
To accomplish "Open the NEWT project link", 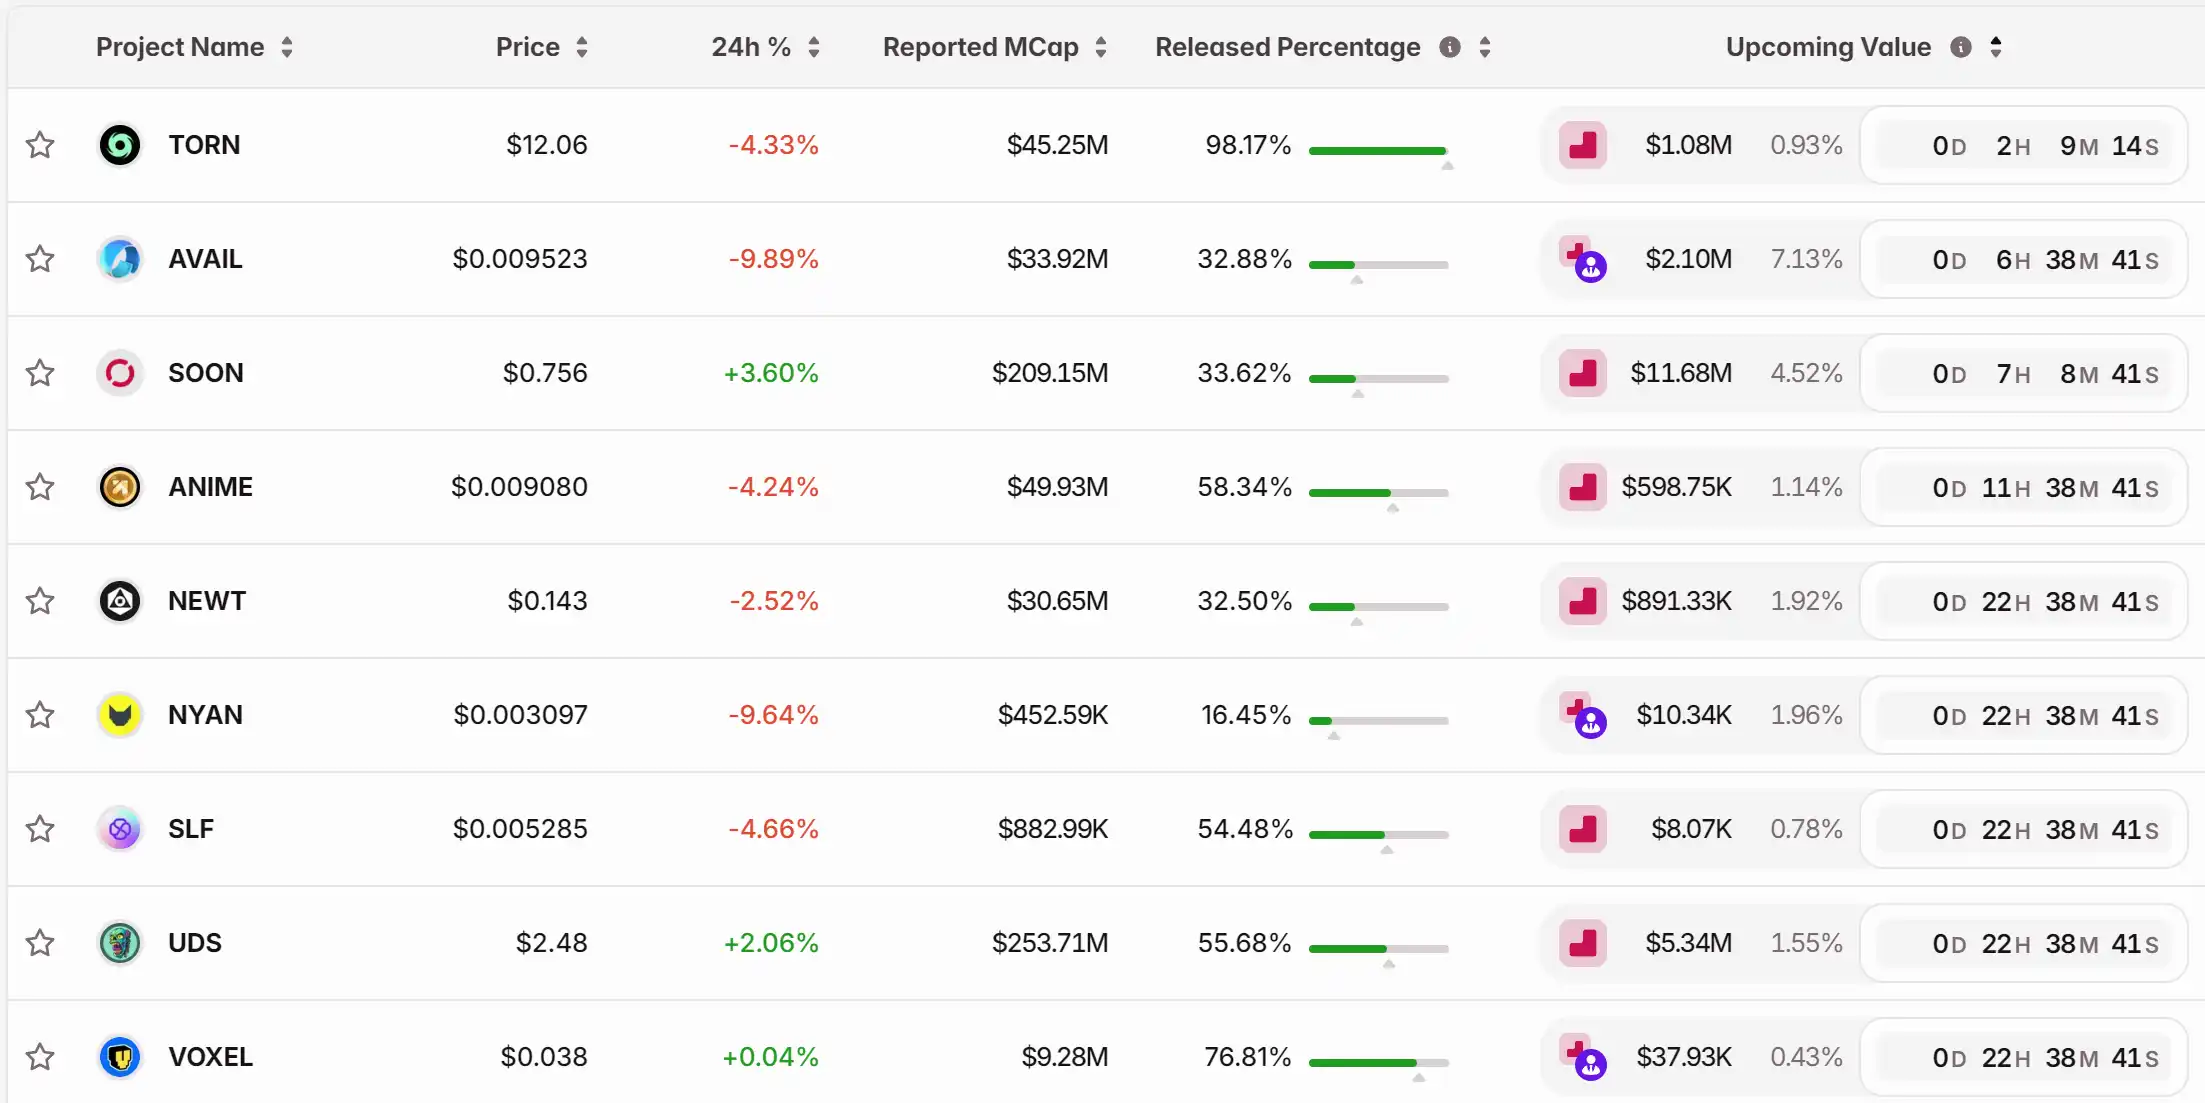I will point(207,601).
